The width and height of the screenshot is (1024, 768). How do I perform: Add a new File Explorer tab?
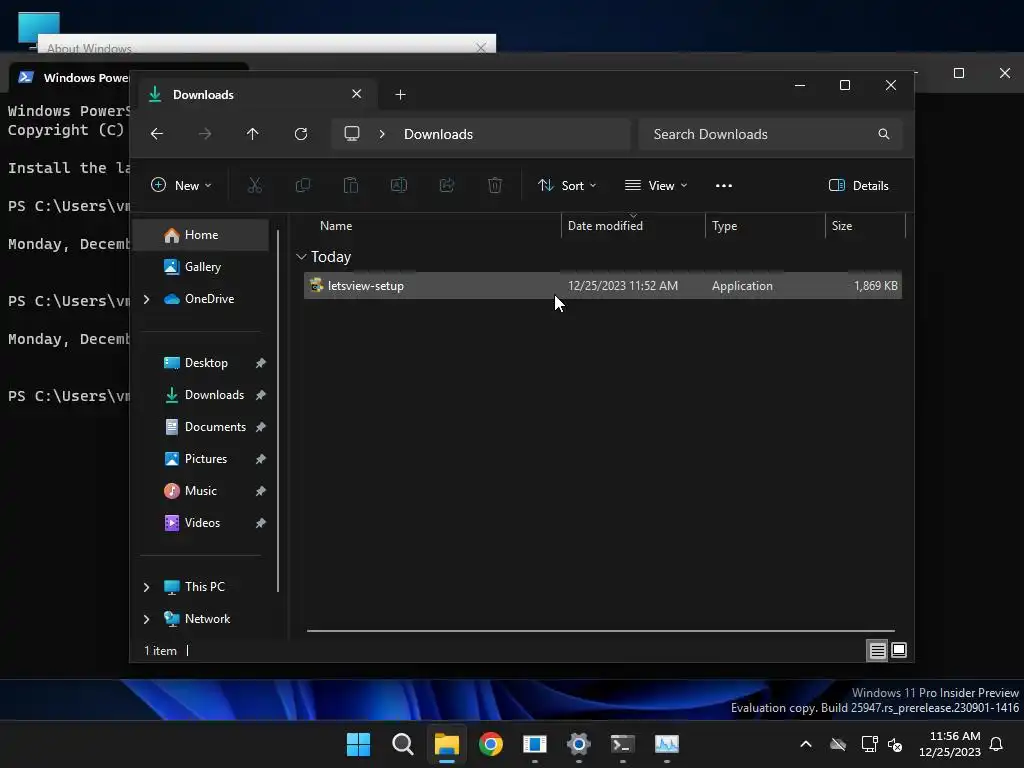400,95
